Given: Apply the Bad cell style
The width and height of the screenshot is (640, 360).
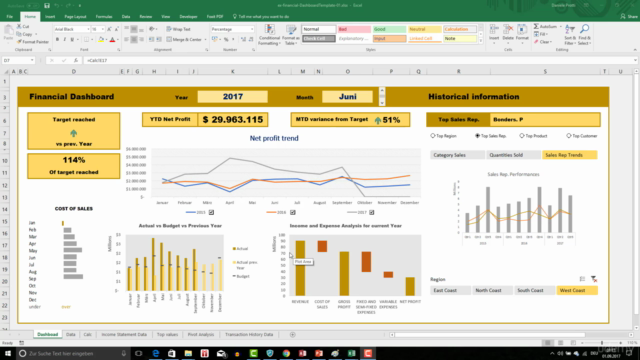Looking at the screenshot, I should click(x=353, y=29).
